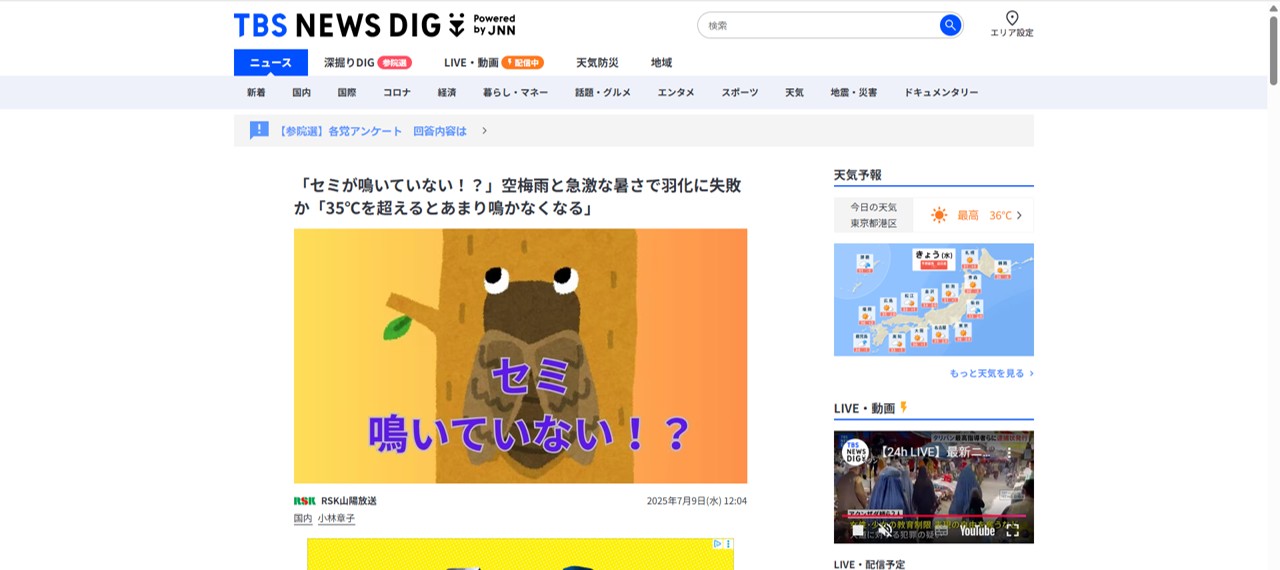Stop the live video playback

tap(857, 531)
